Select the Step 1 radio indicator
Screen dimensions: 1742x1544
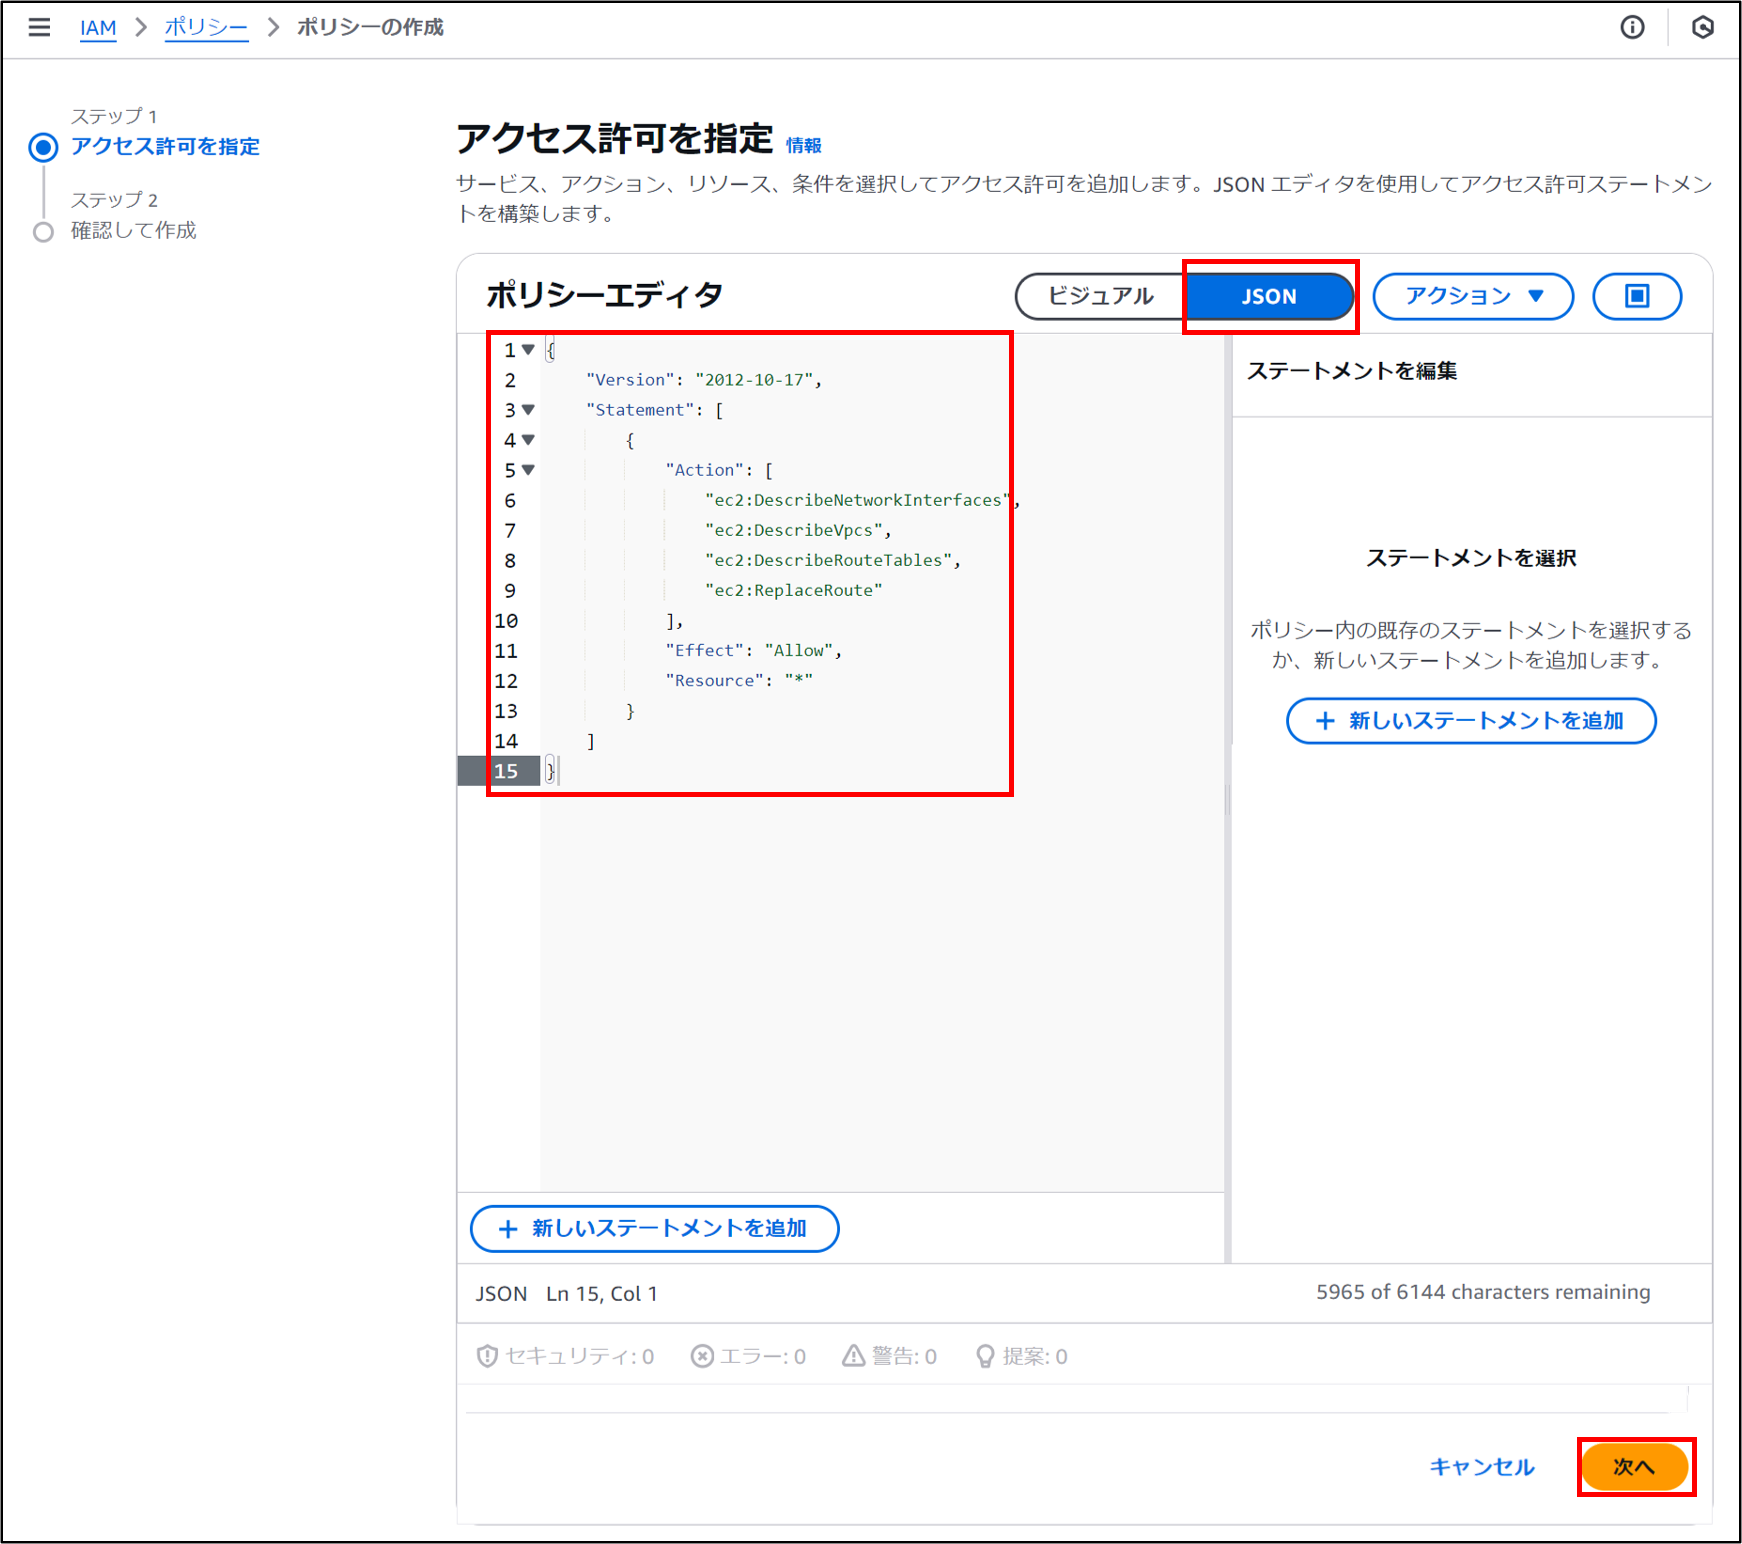[43, 147]
